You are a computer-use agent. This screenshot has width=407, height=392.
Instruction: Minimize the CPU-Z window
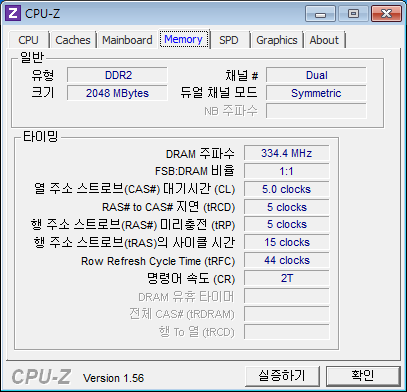320,14
